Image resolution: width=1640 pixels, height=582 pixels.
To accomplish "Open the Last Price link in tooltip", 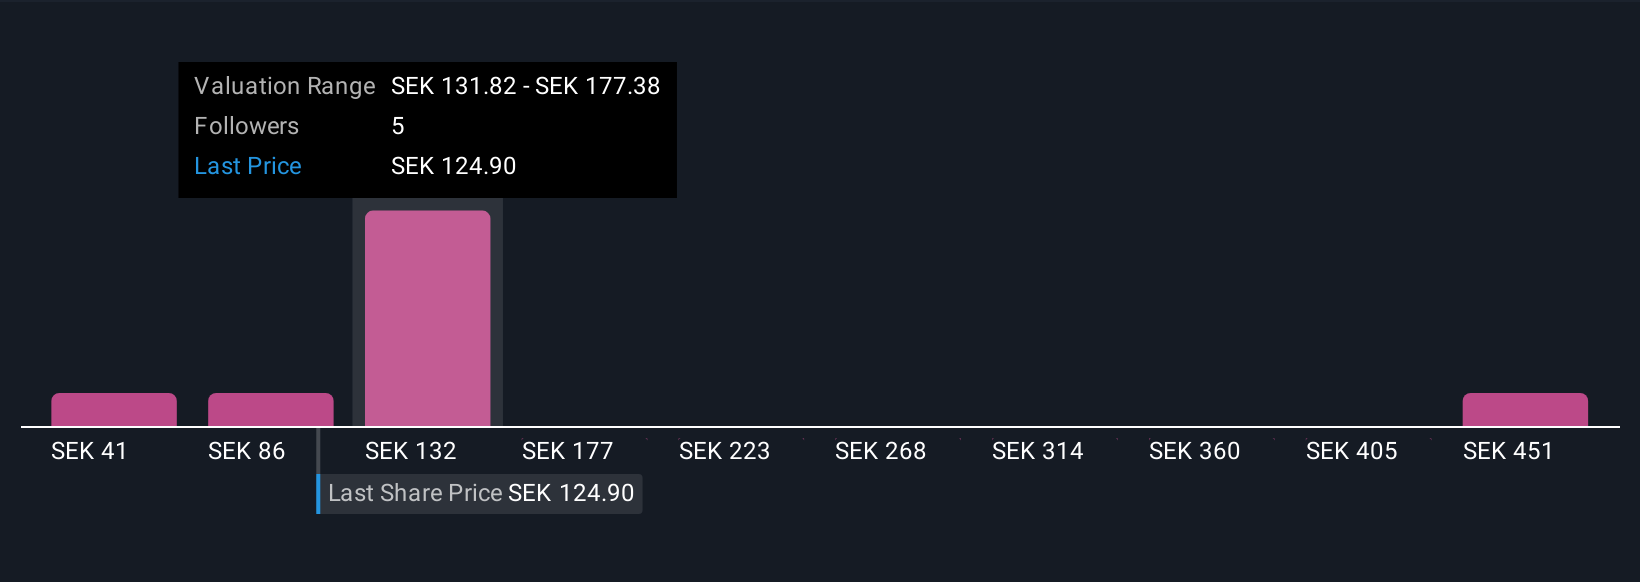I will [x=248, y=166].
